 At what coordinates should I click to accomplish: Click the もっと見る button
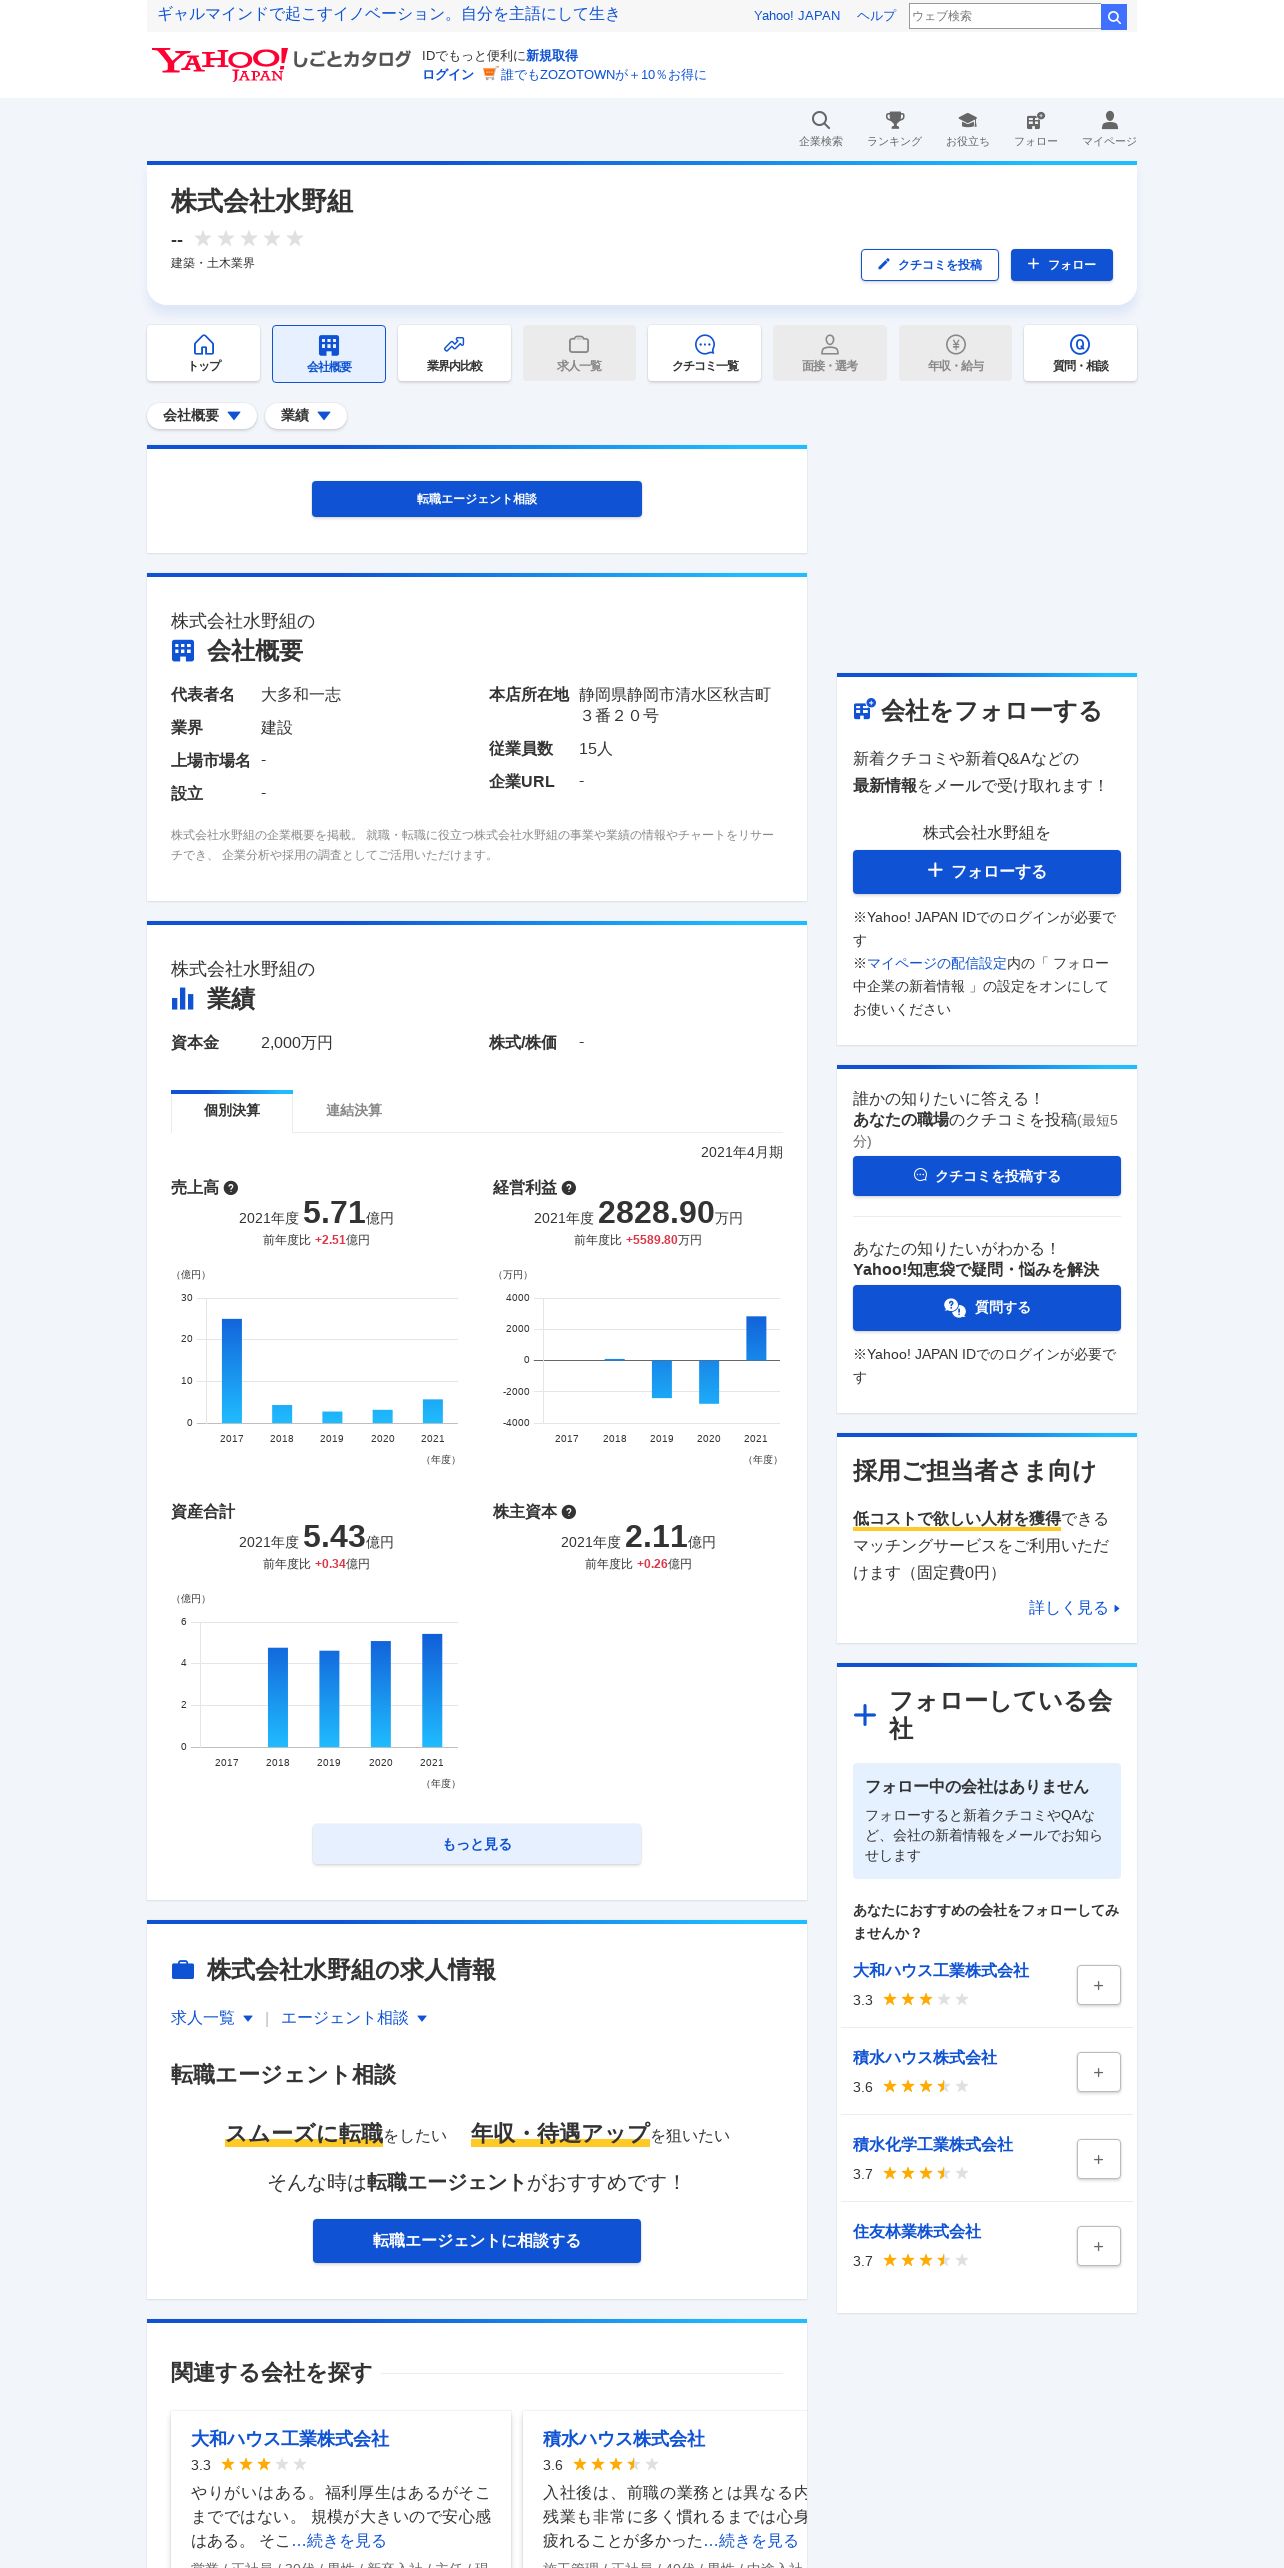[477, 1844]
